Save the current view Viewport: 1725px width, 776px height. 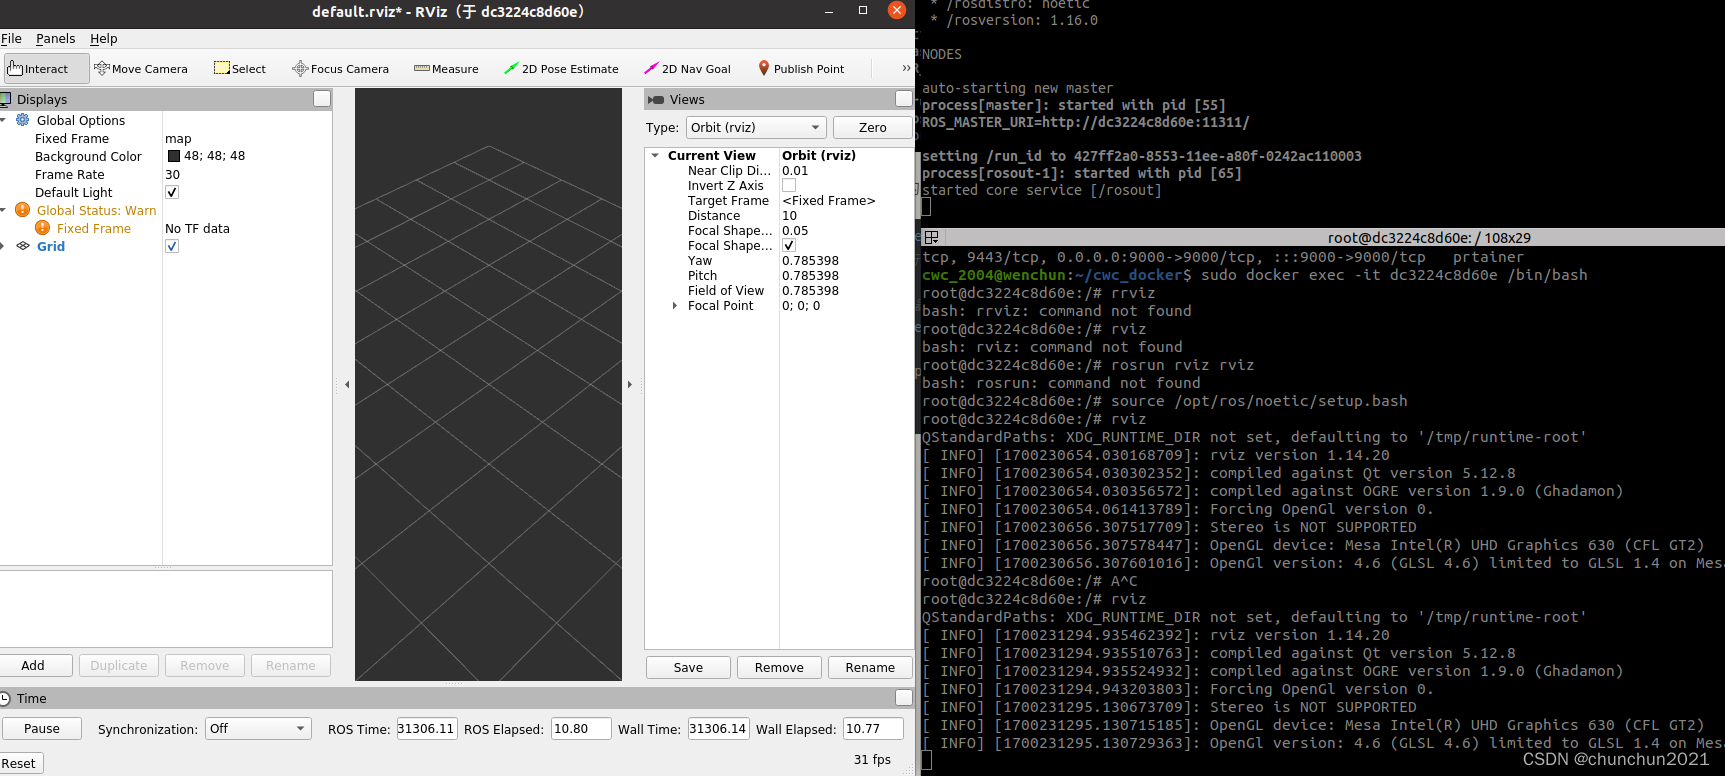688,668
